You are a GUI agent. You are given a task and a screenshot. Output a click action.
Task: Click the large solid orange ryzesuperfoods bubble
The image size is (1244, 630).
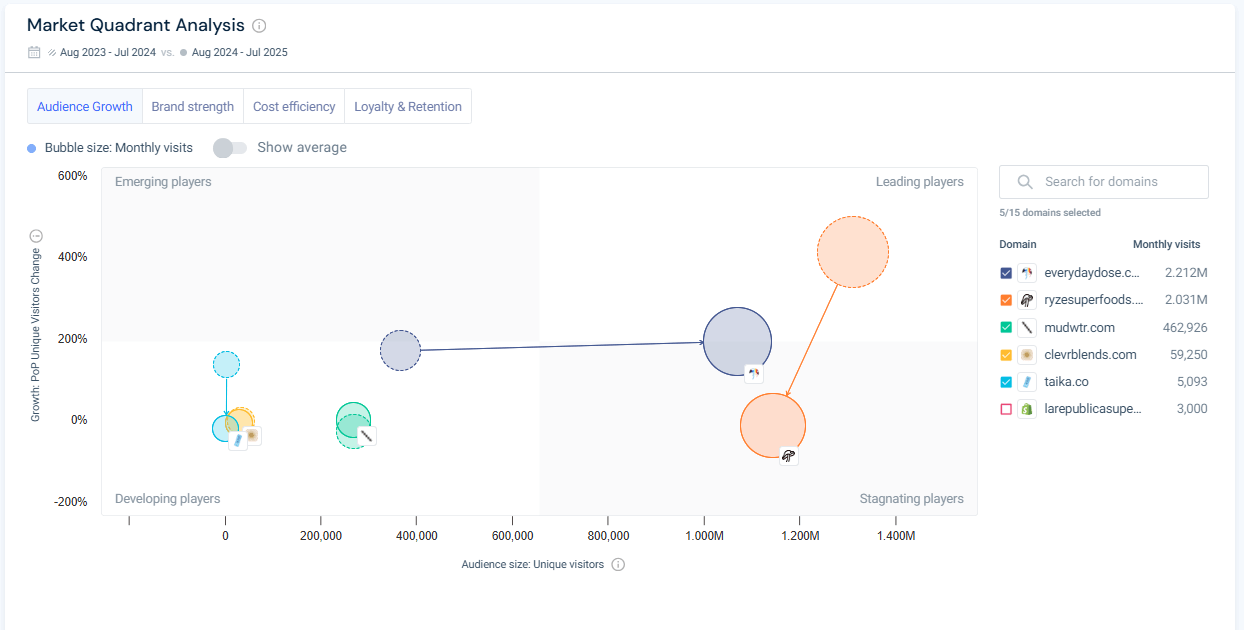(773, 426)
